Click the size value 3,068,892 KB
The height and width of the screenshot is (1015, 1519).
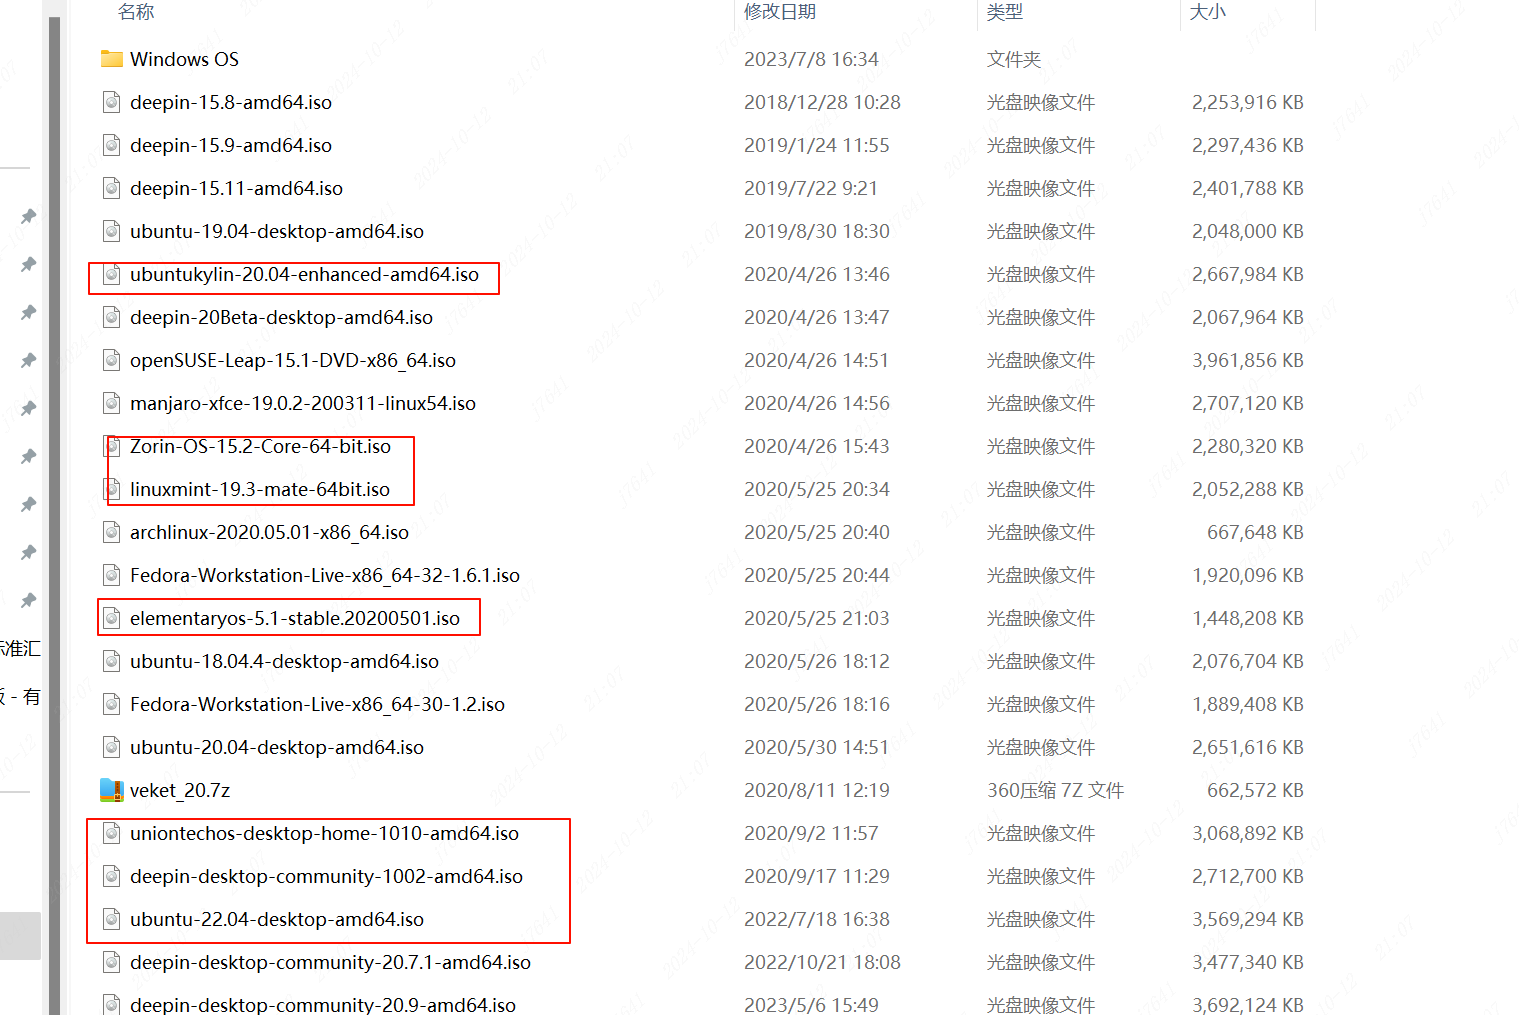[x=1248, y=833]
